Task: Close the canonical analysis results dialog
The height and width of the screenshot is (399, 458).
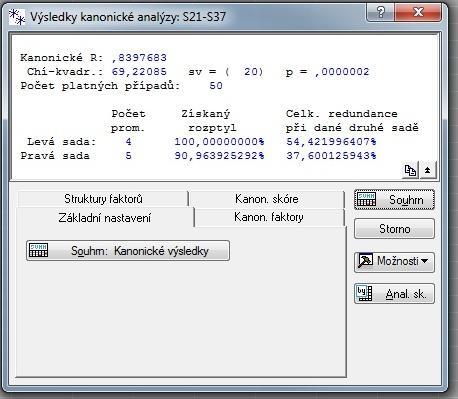Action: coord(418,13)
